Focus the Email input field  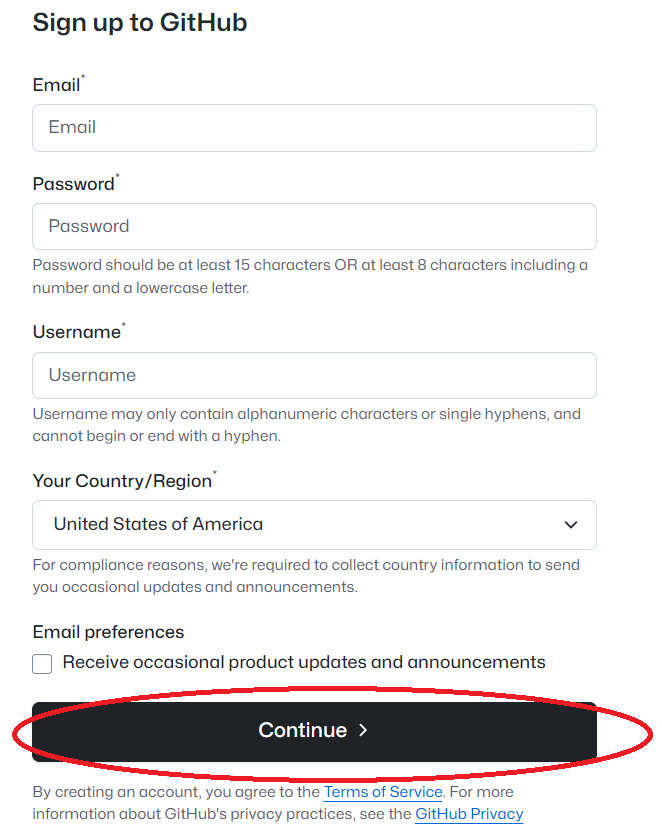point(314,128)
